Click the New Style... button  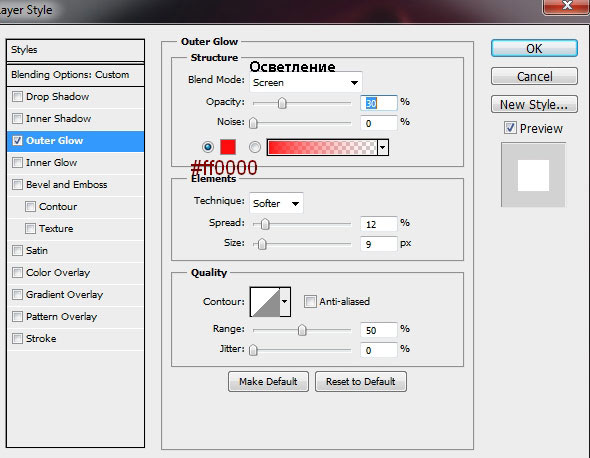tap(534, 104)
